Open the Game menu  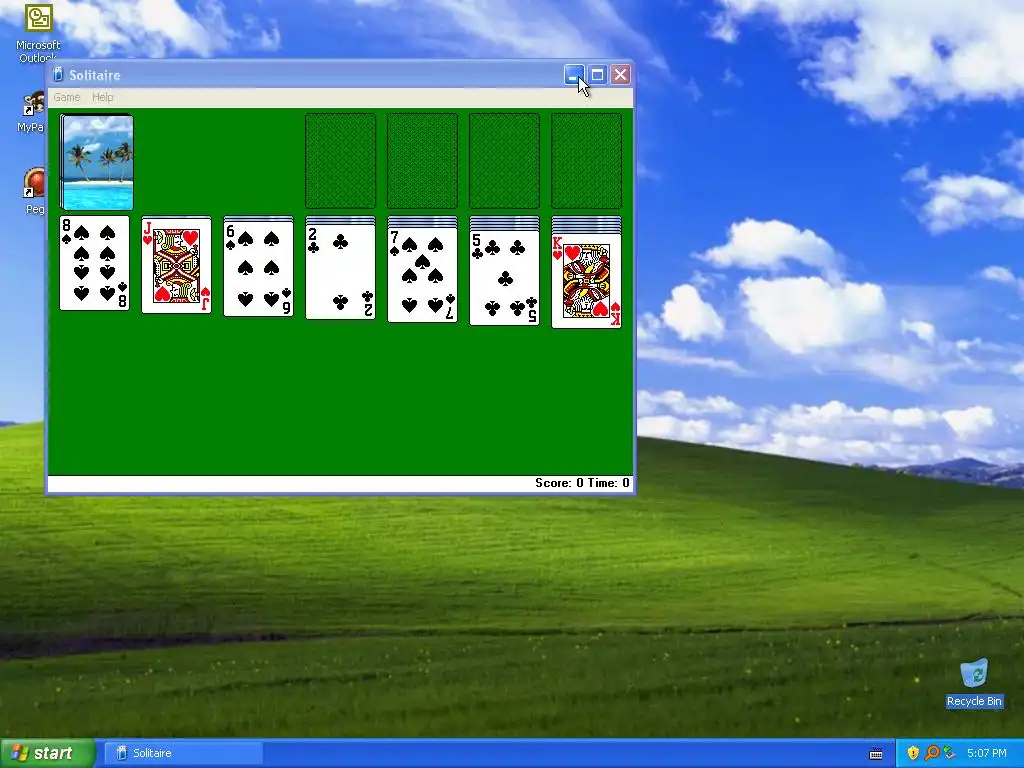[x=67, y=97]
